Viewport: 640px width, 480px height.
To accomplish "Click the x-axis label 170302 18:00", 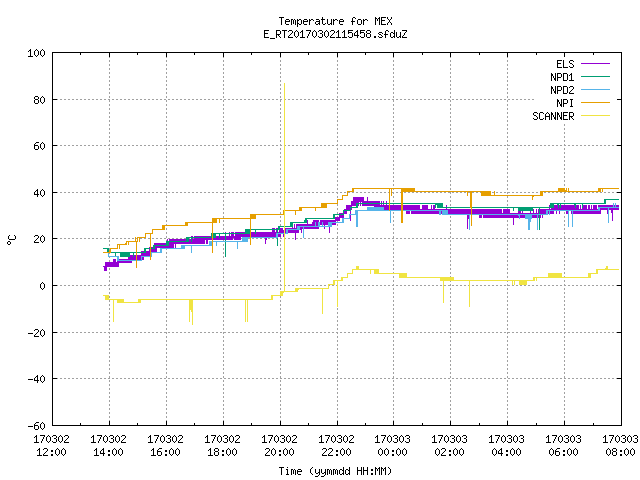I will 222,446.
